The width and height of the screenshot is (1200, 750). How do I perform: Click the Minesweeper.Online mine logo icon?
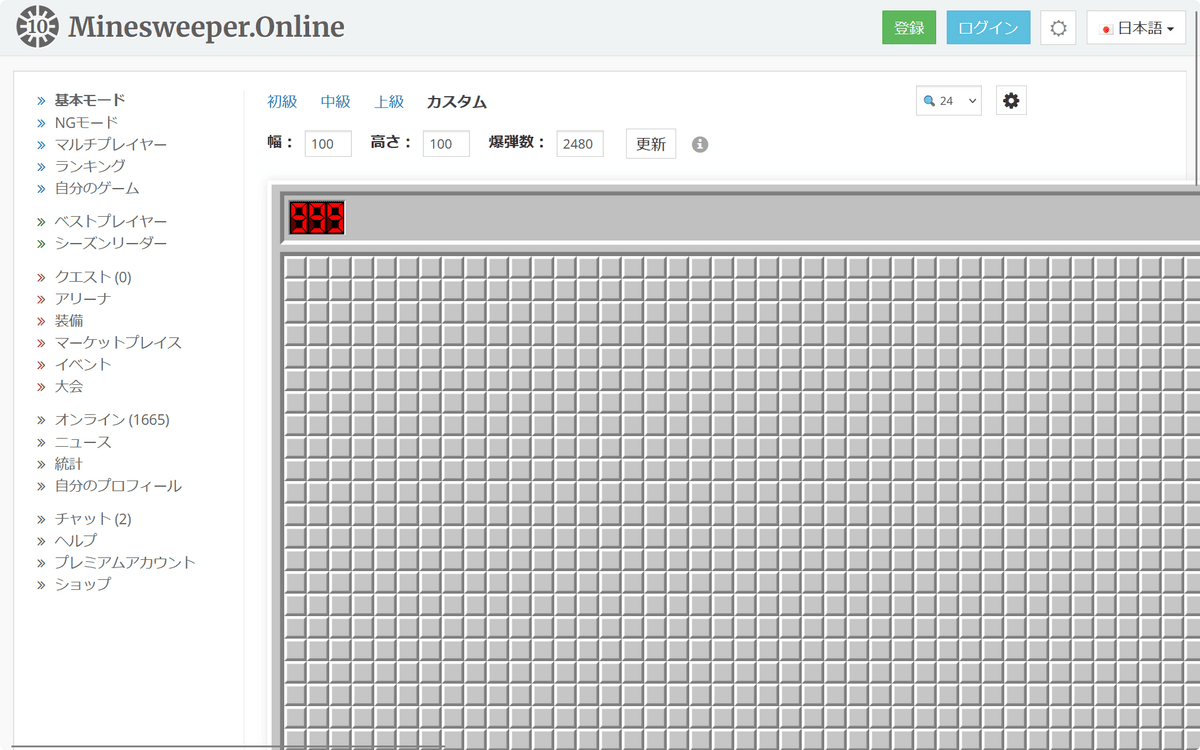coord(38,27)
